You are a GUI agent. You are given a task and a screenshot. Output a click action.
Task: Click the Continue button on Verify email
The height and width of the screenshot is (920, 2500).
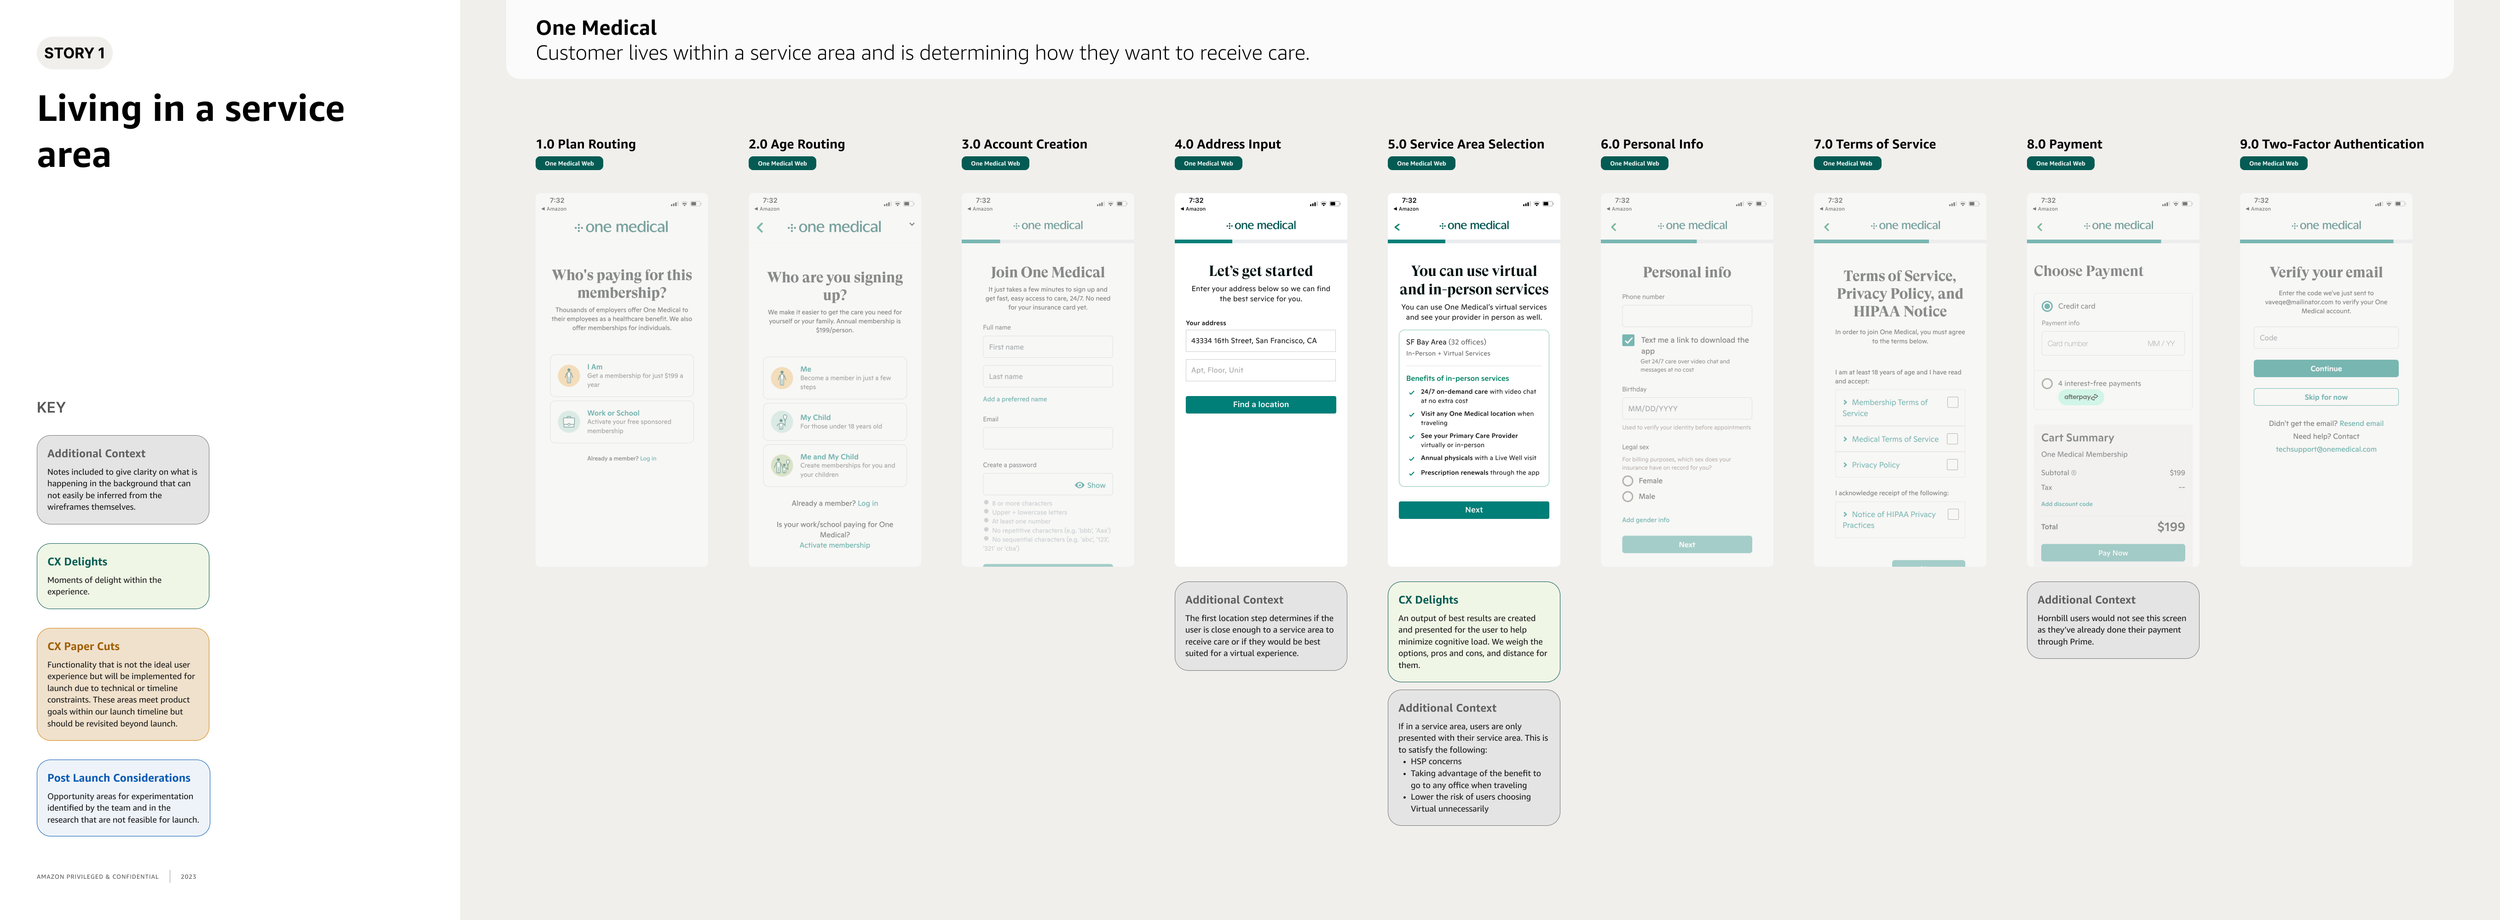[2325, 369]
